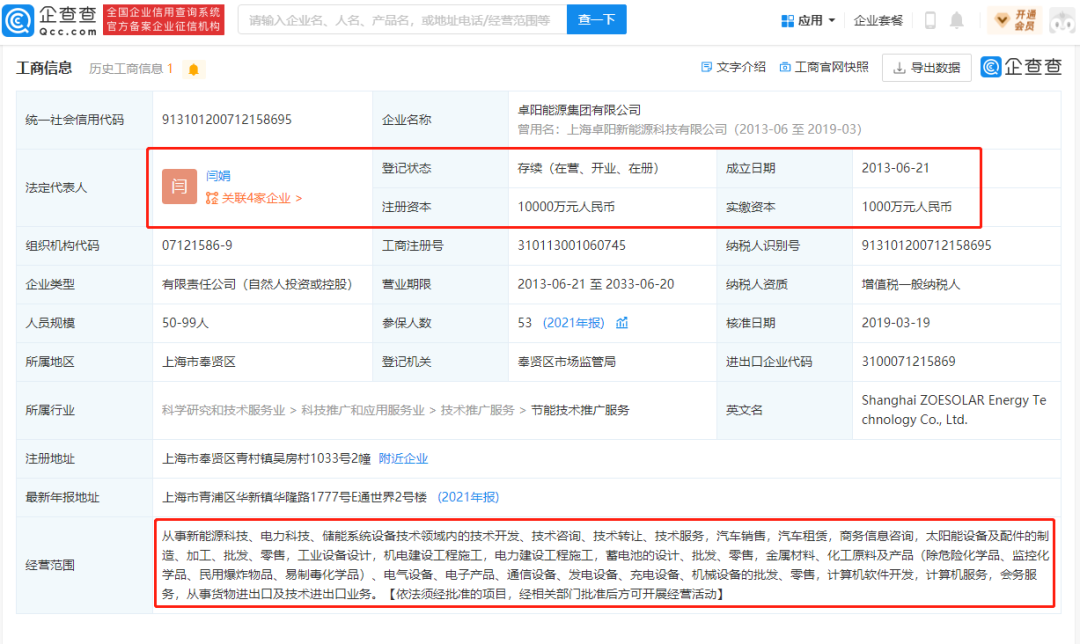This screenshot has width=1080, height=644.
Task: Select the registered capital 10000万元人民币
Action: pos(566,207)
